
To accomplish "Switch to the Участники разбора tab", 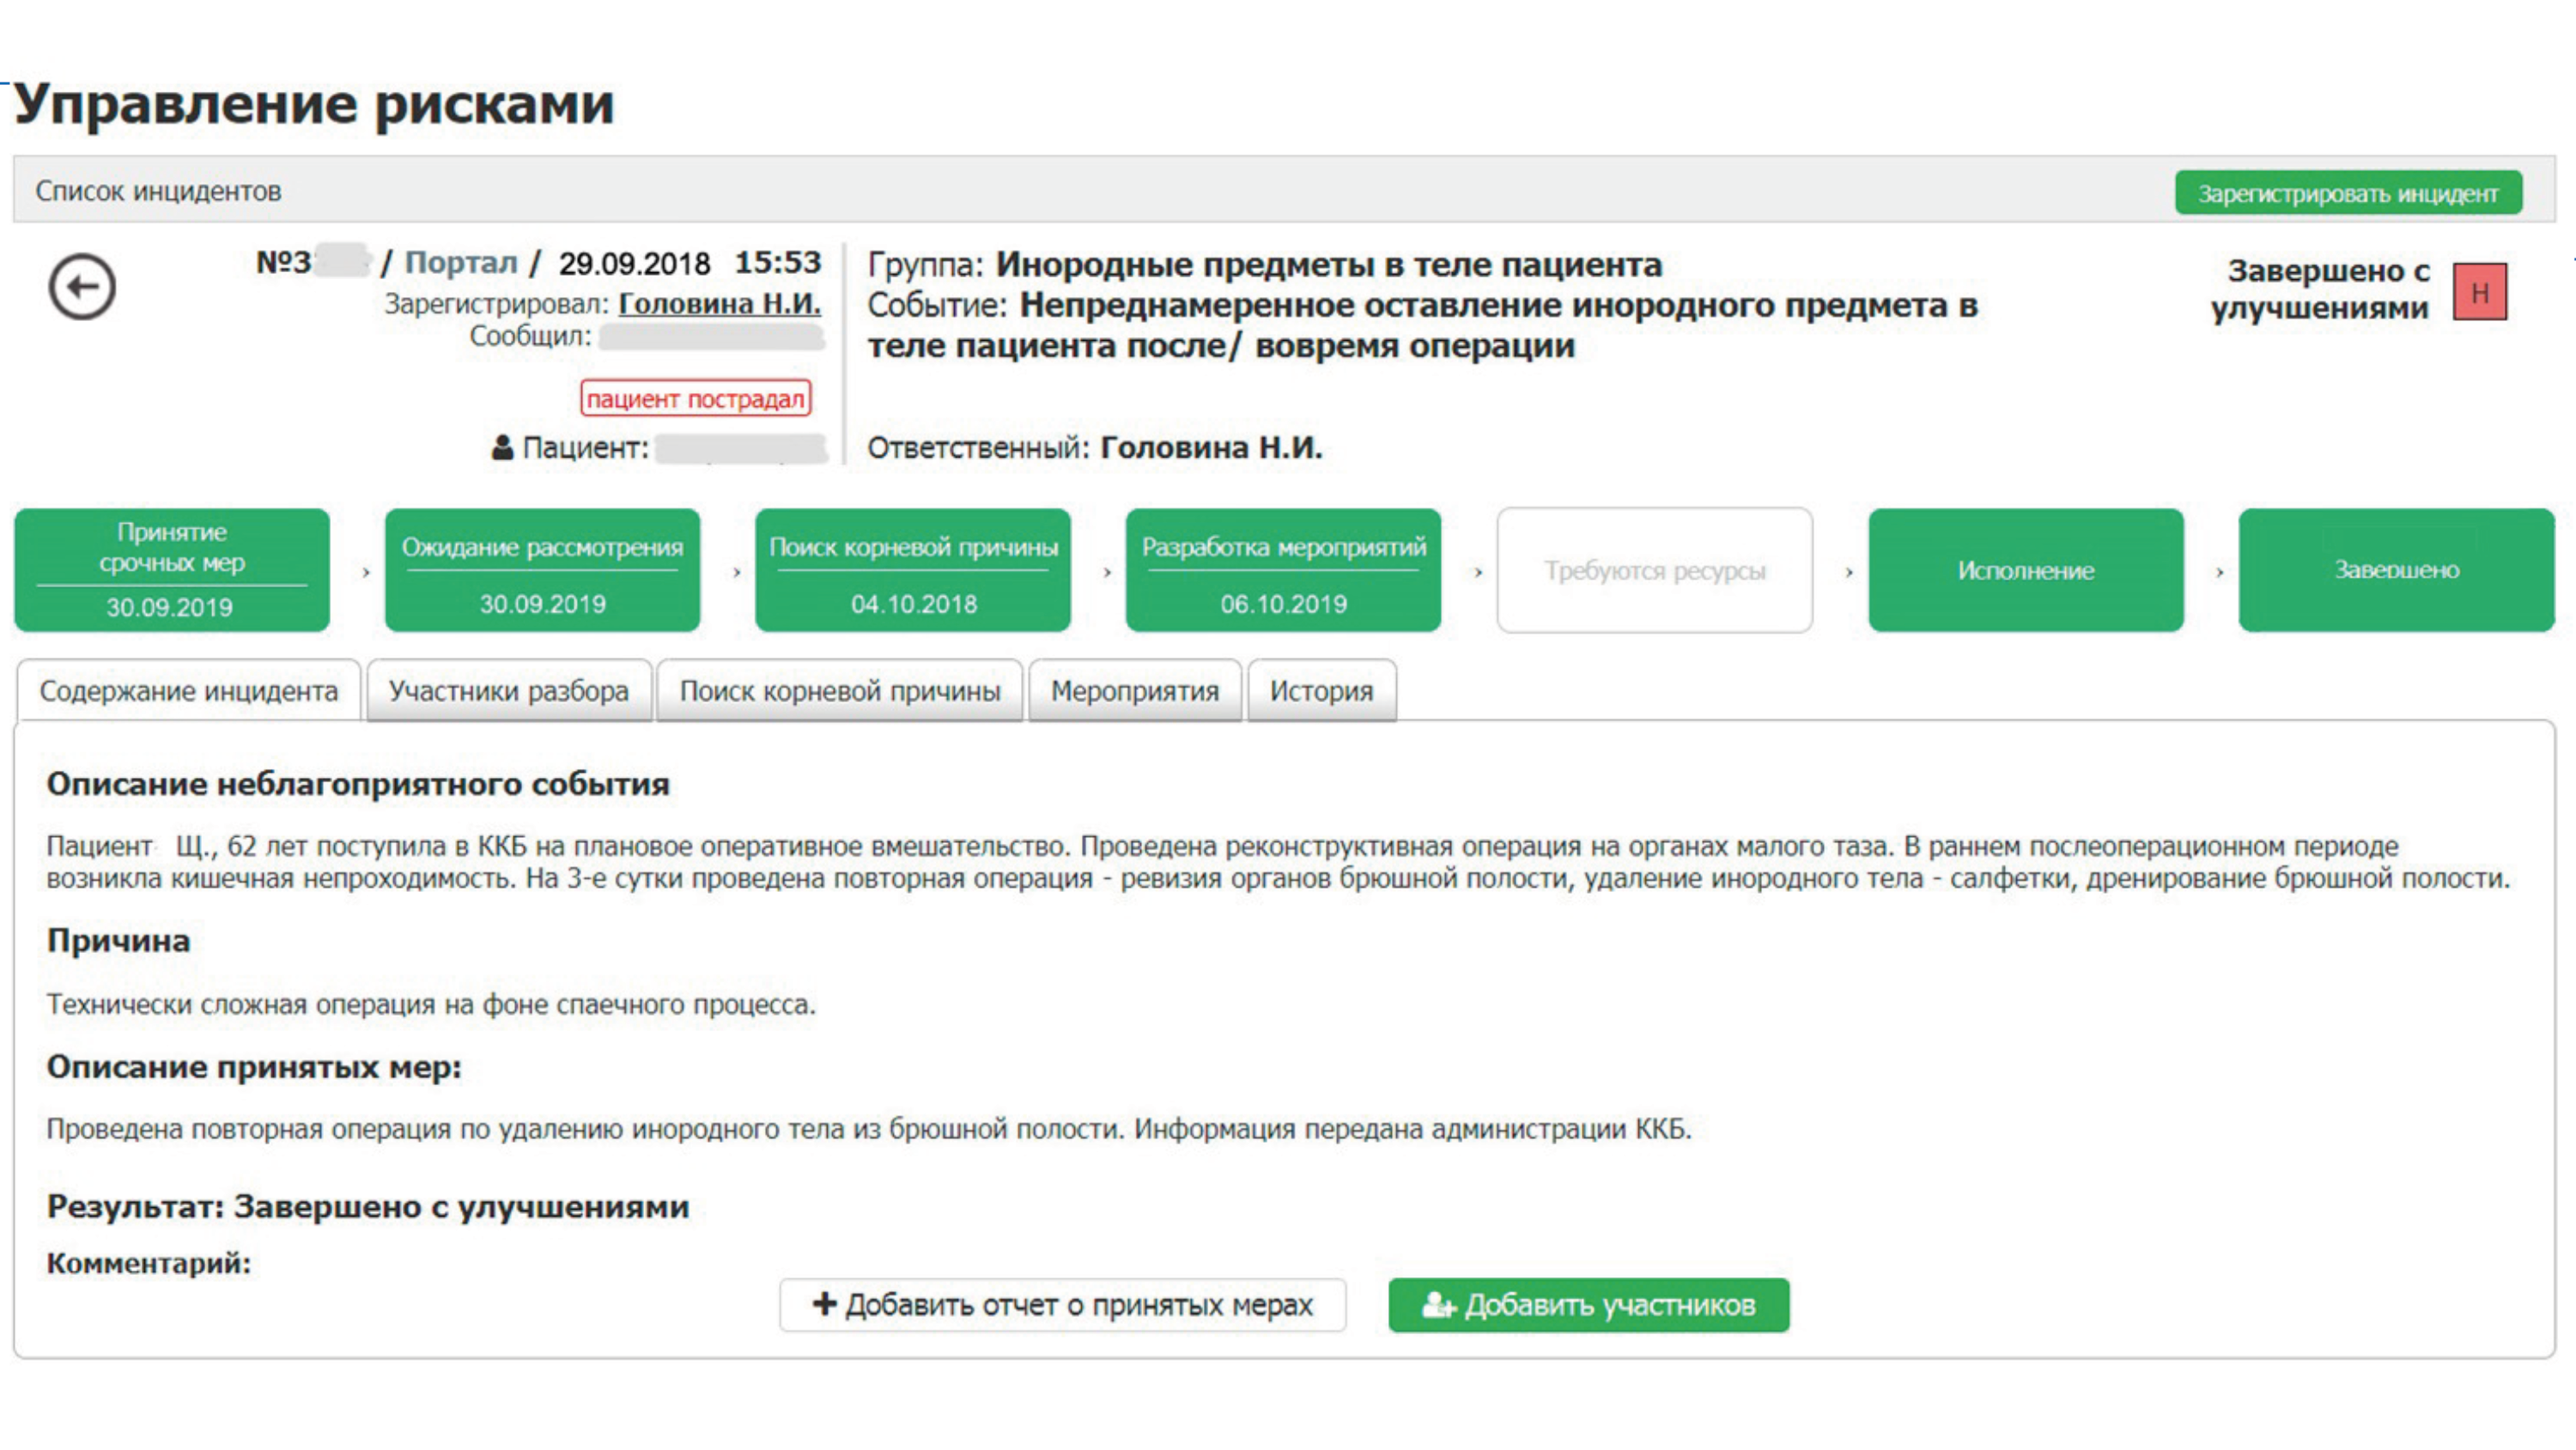I will tap(509, 691).
